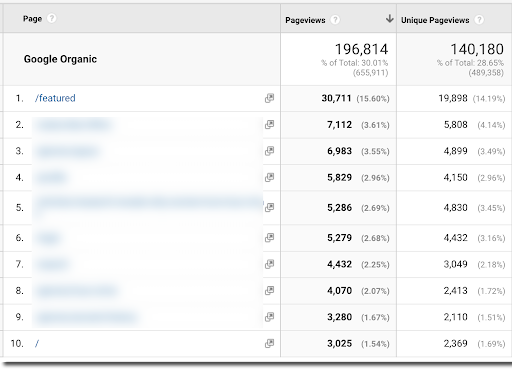Select pageviews value 5,829

(339, 177)
